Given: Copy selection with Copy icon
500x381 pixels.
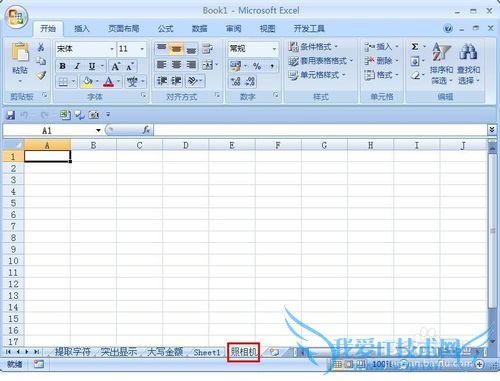Looking at the screenshot, I should (41, 61).
